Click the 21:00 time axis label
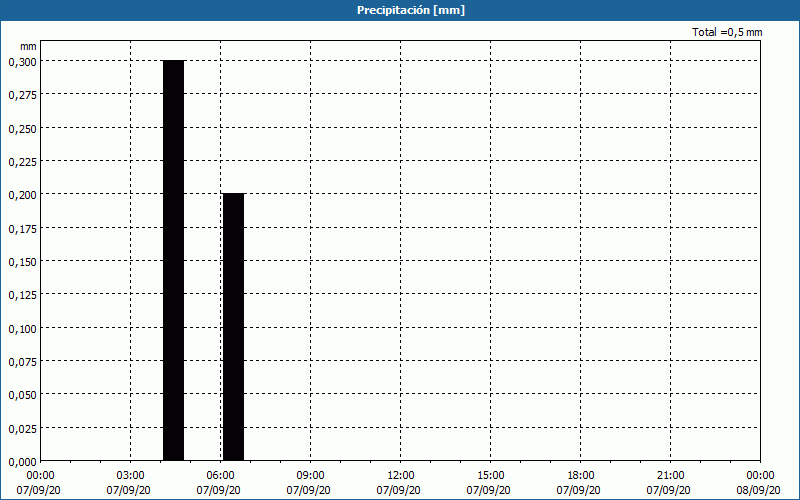800x500 pixels. click(670, 476)
